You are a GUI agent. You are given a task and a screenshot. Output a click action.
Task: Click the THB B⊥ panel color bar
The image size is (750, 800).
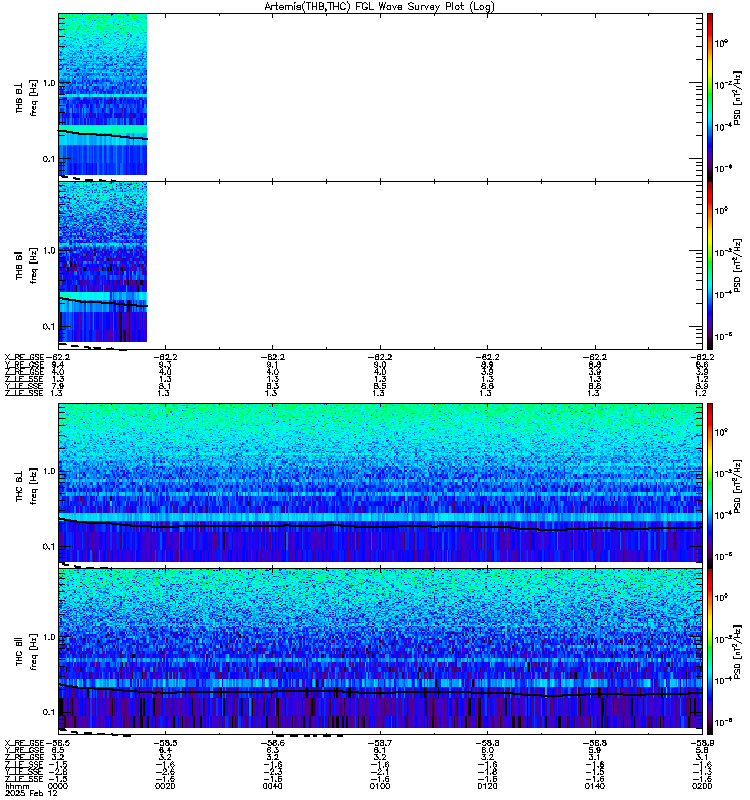point(710,97)
